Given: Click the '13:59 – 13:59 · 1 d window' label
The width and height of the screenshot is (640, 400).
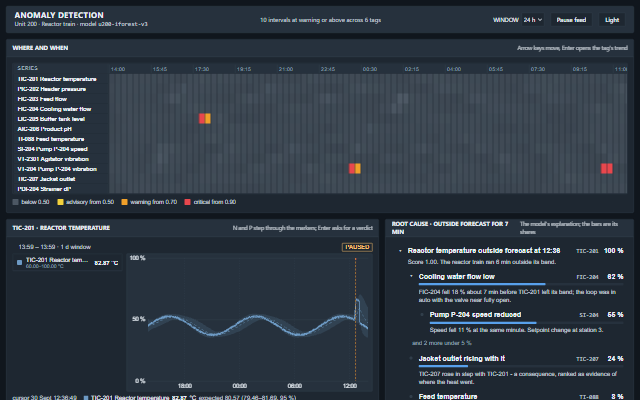Looking at the screenshot, I should tap(55, 247).
